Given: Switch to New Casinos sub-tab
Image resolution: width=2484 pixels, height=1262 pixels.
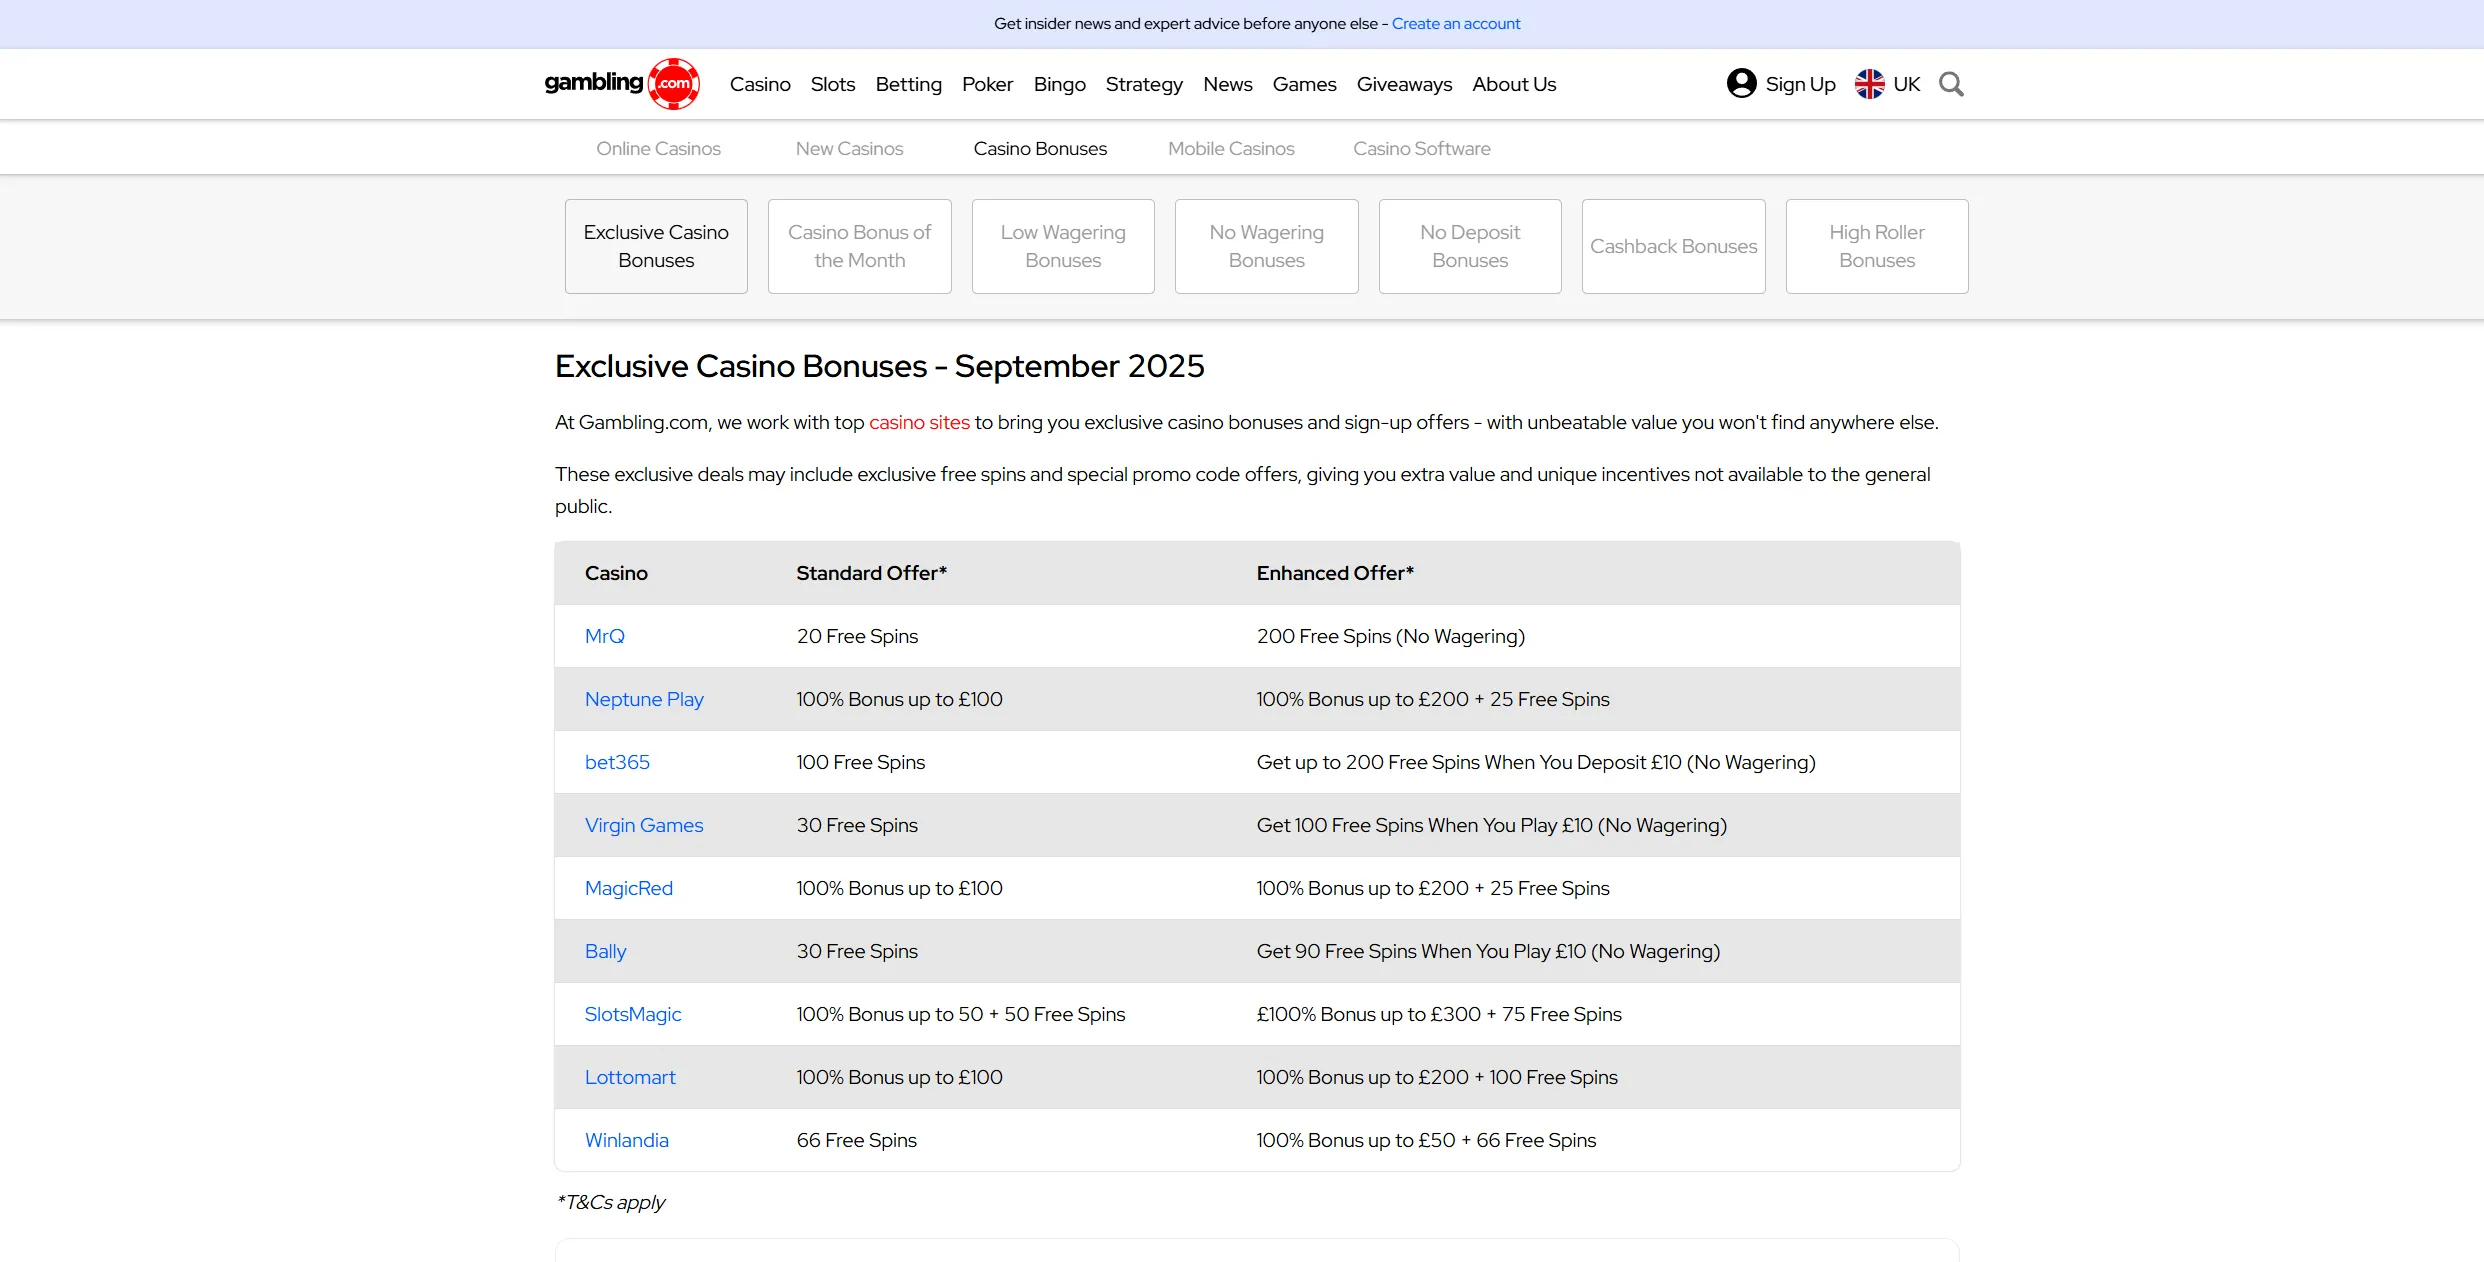Looking at the screenshot, I should [x=849, y=148].
